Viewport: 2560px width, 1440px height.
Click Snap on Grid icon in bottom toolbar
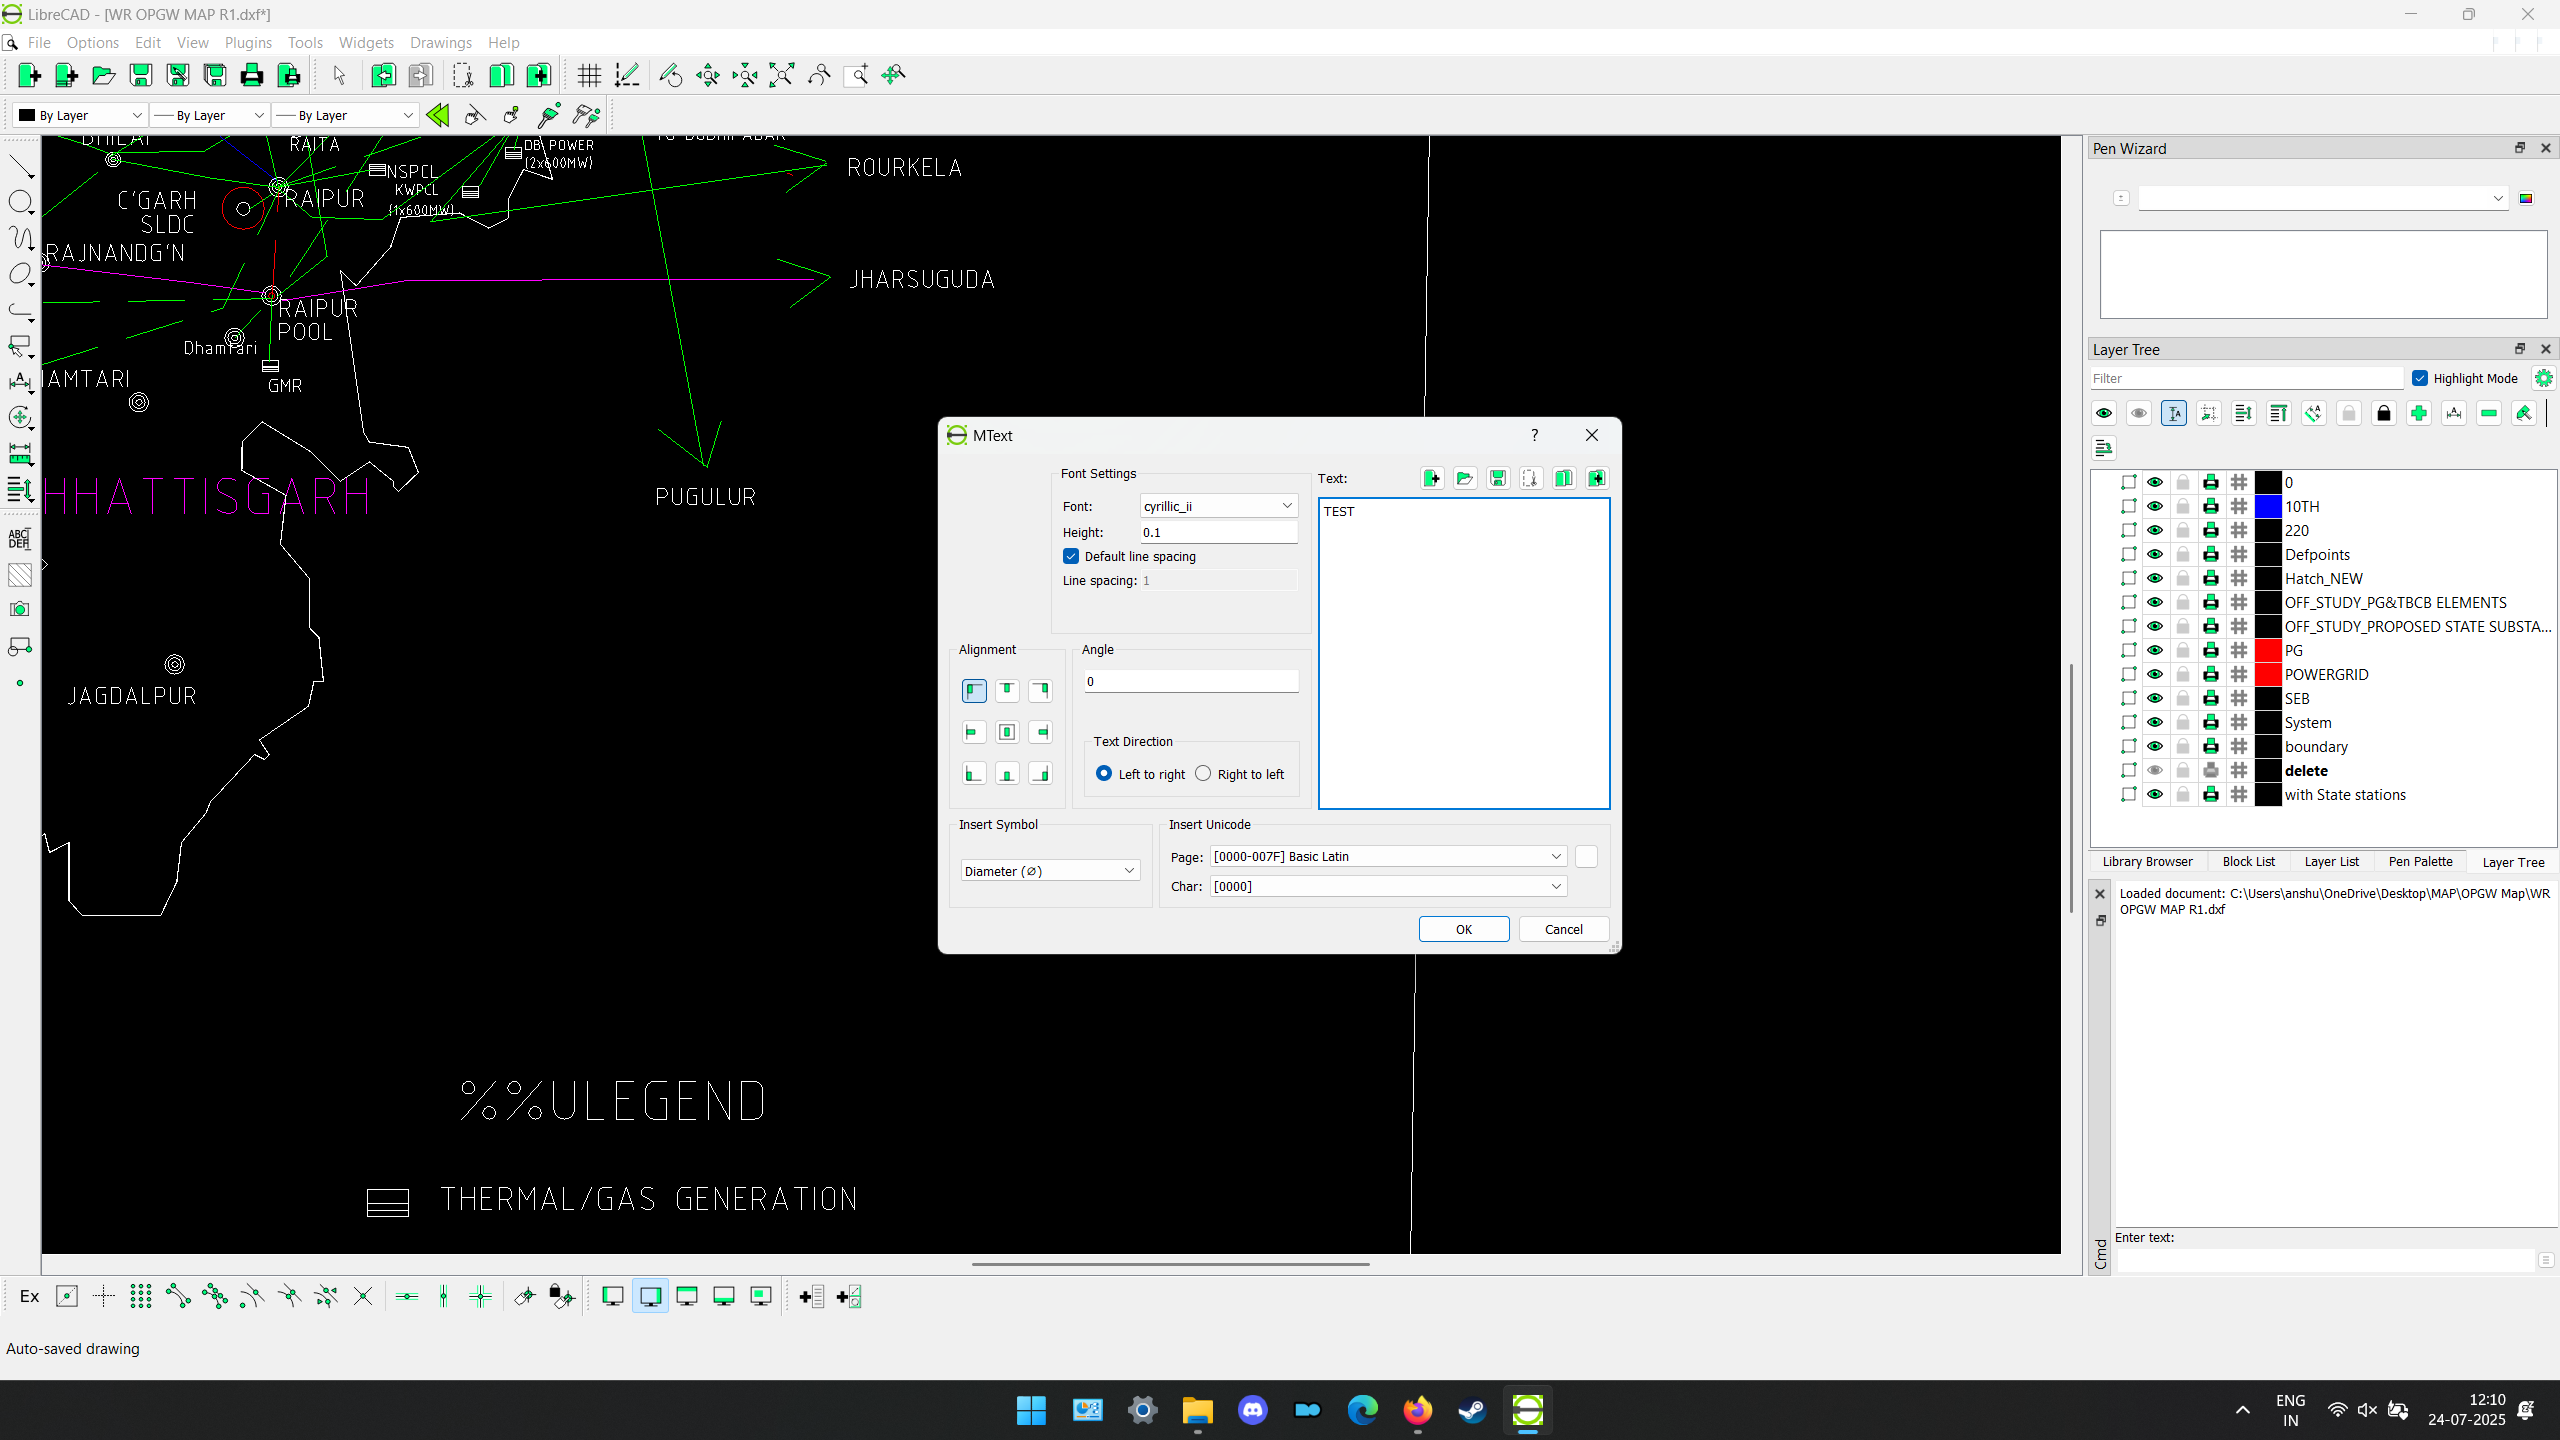click(141, 1297)
